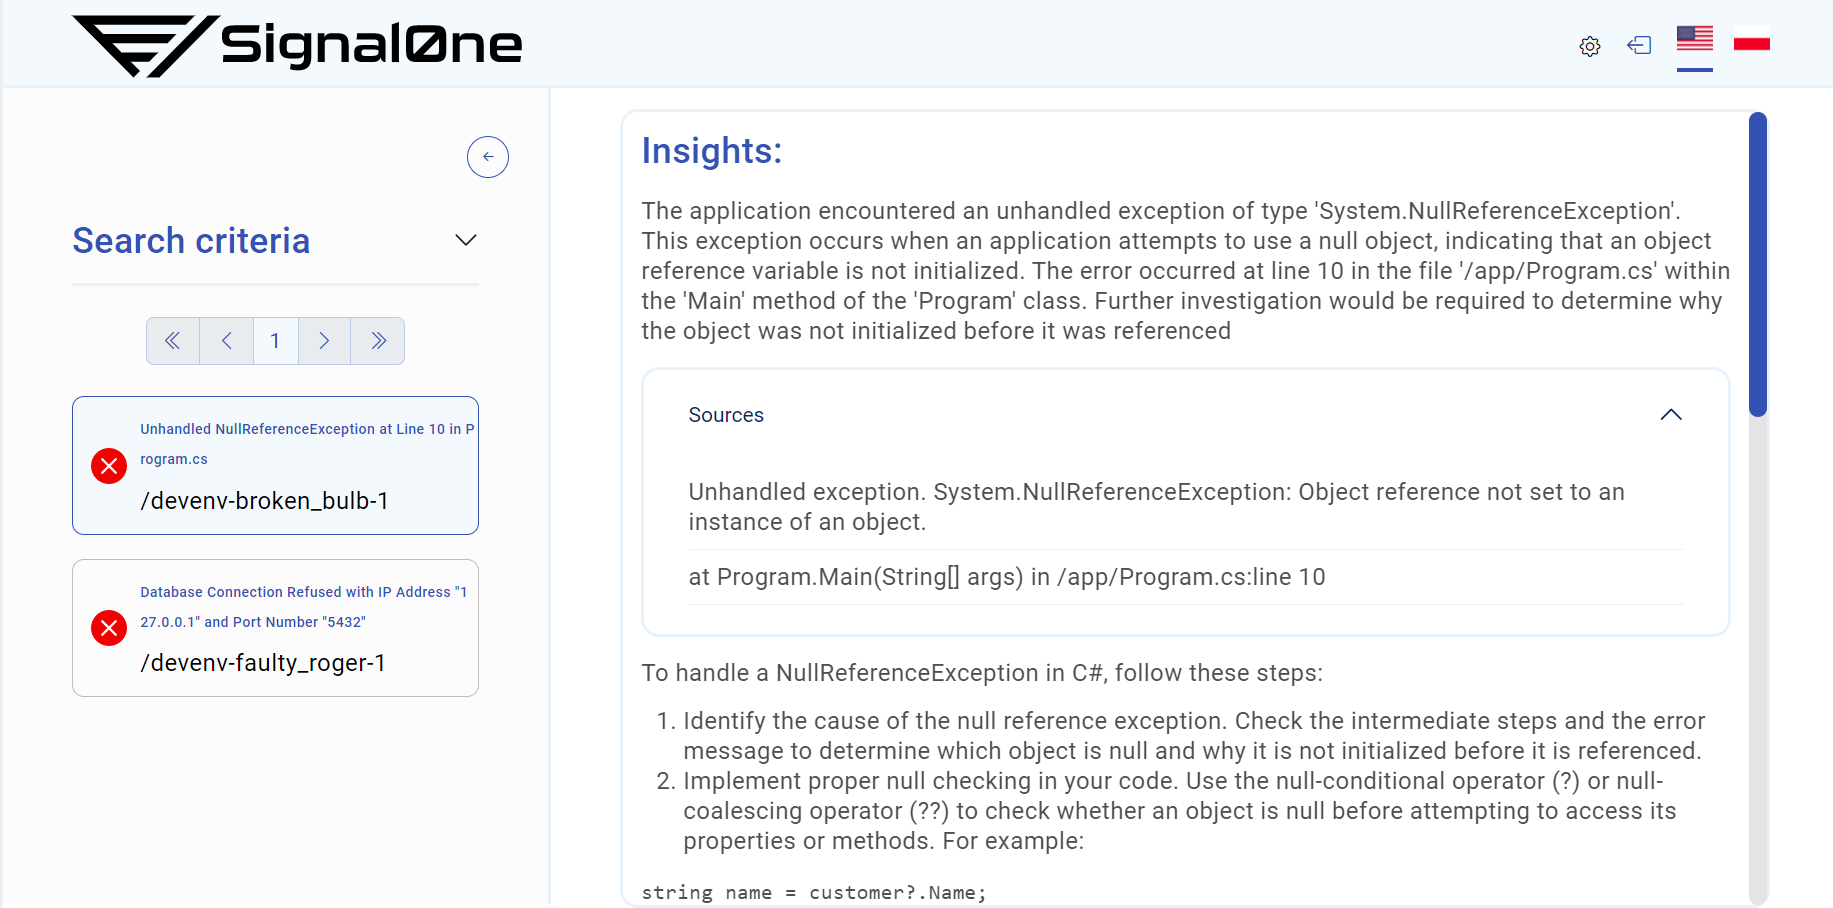Click the Search criteria heading
1833x908 pixels.
click(x=191, y=241)
